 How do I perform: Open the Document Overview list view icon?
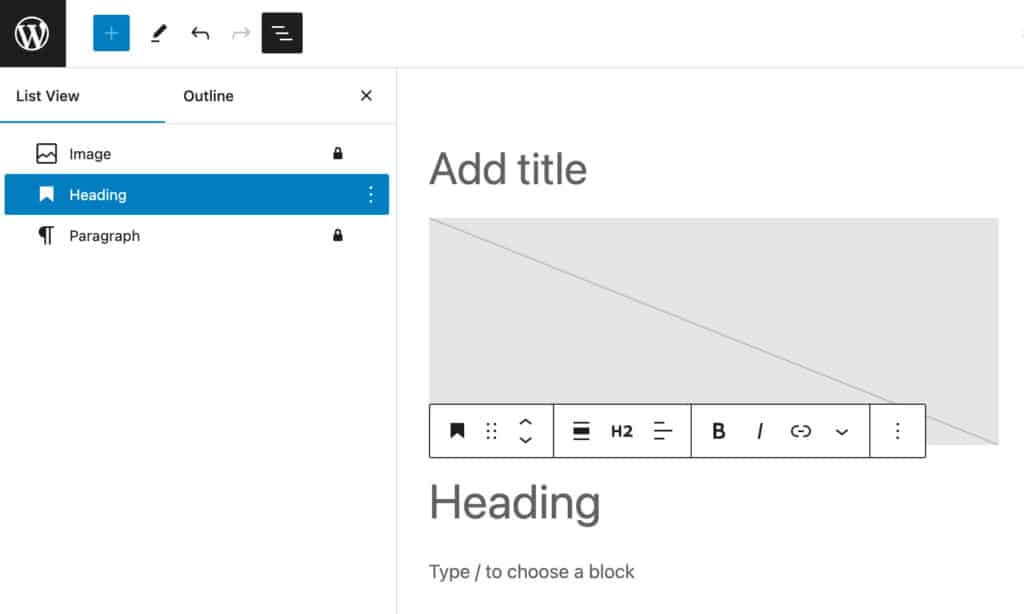point(281,33)
